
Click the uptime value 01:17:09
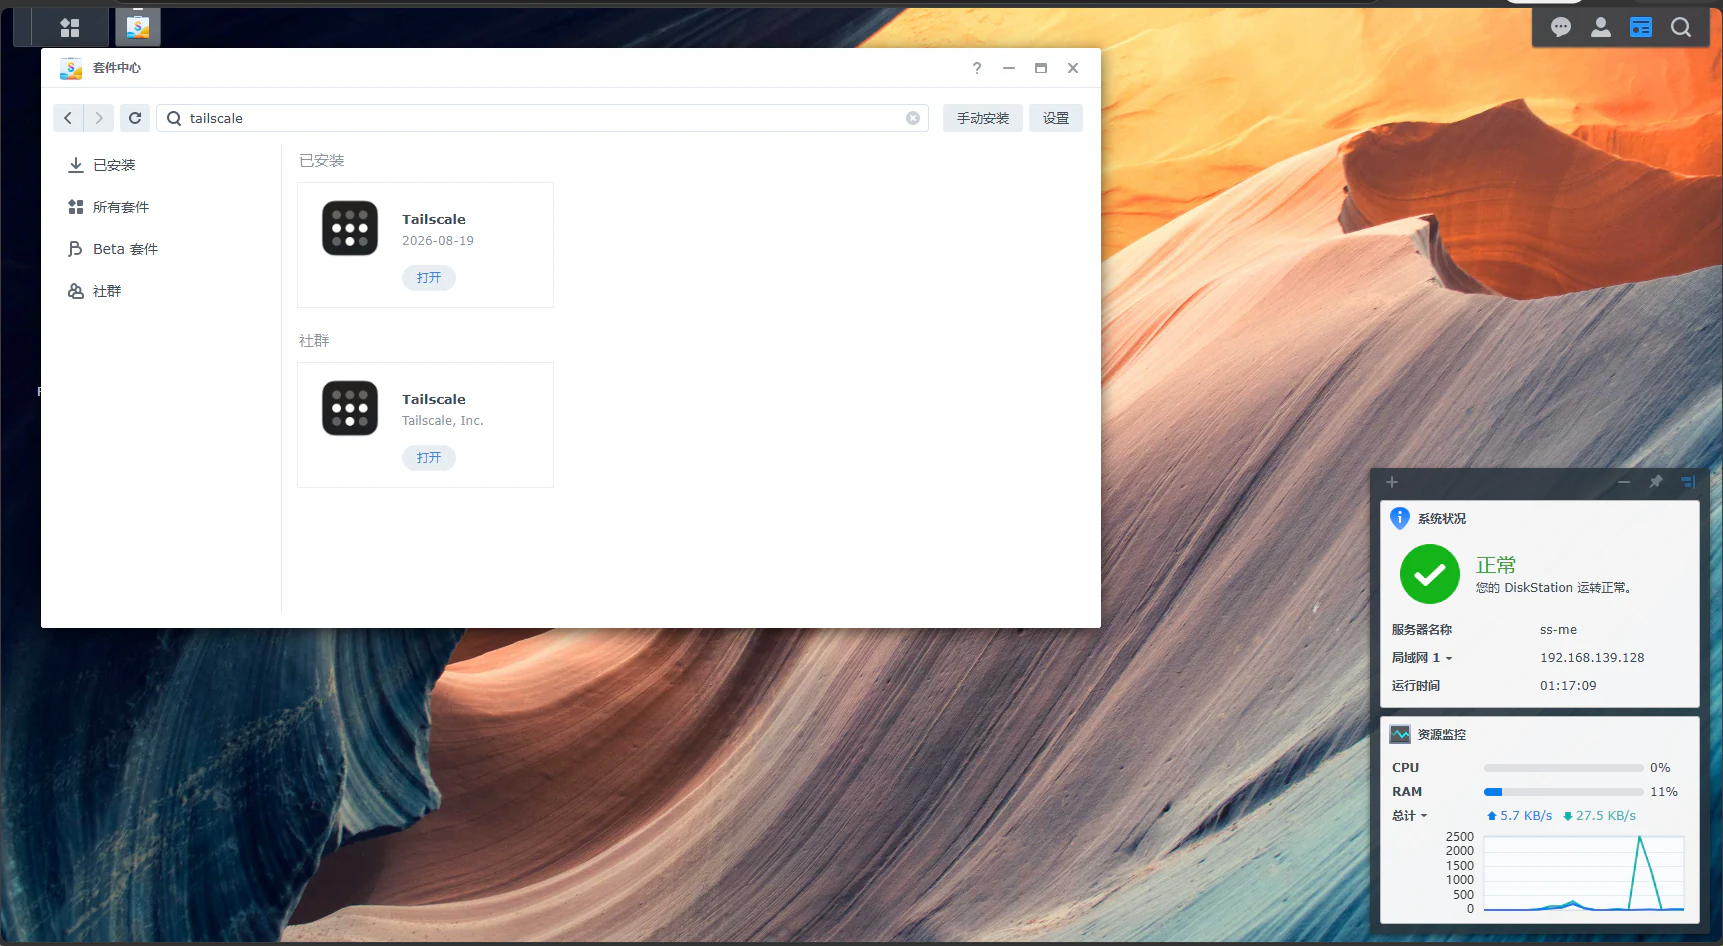click(1568, 686)
